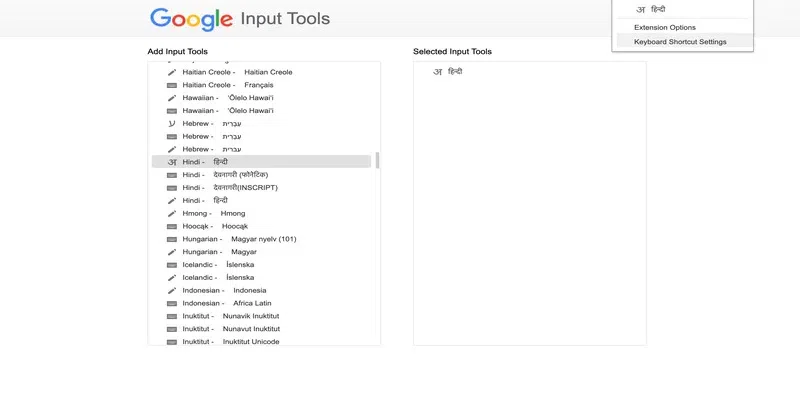Click the pencil icon beside Haitian Creole - Haitian Creole
This screenshot has height=400, width=800.
point(172,72)
